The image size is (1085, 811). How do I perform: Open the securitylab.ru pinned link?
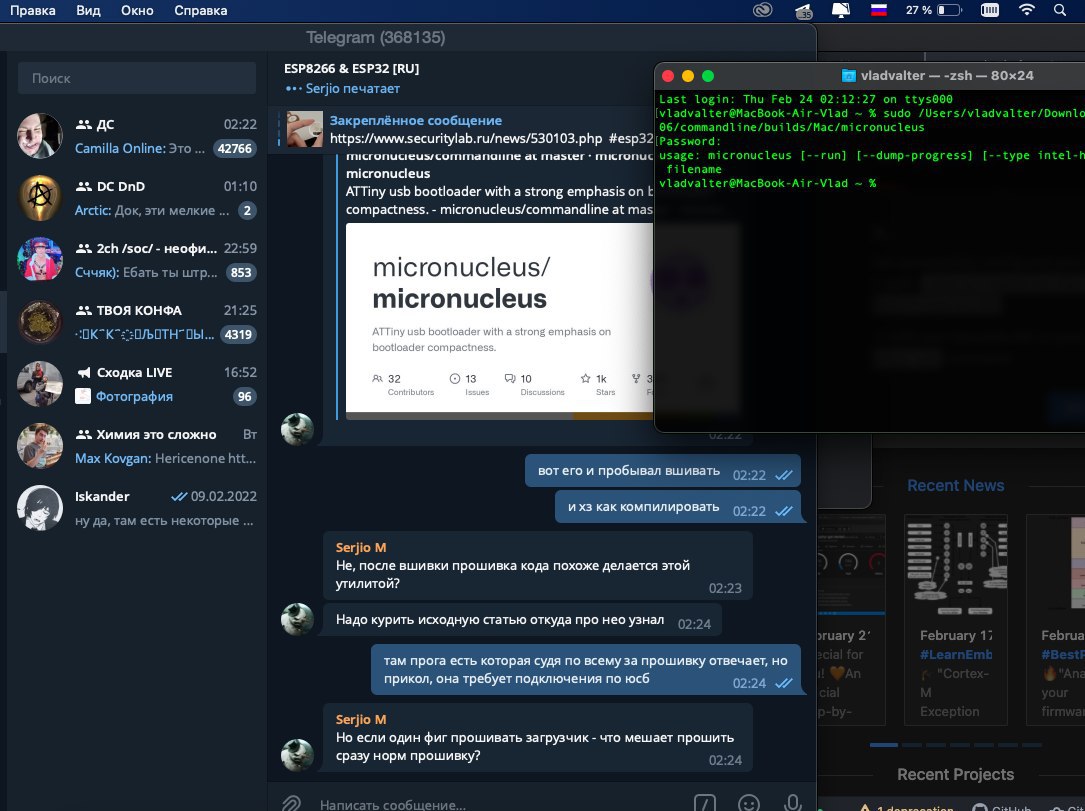point(466,138)
